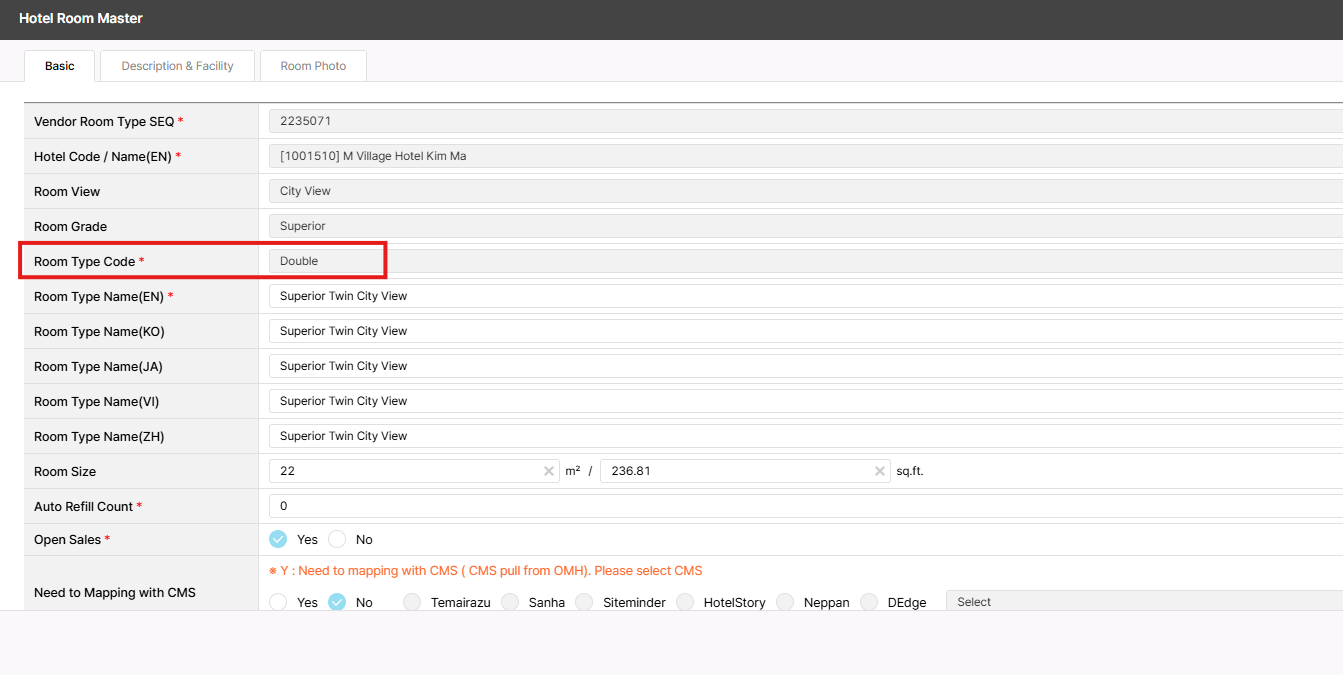Image resolution: width=1343 pixels, height=675 pixels.
Task: Focus the Room Type Name(KO) text box
Action: [800, 331]
